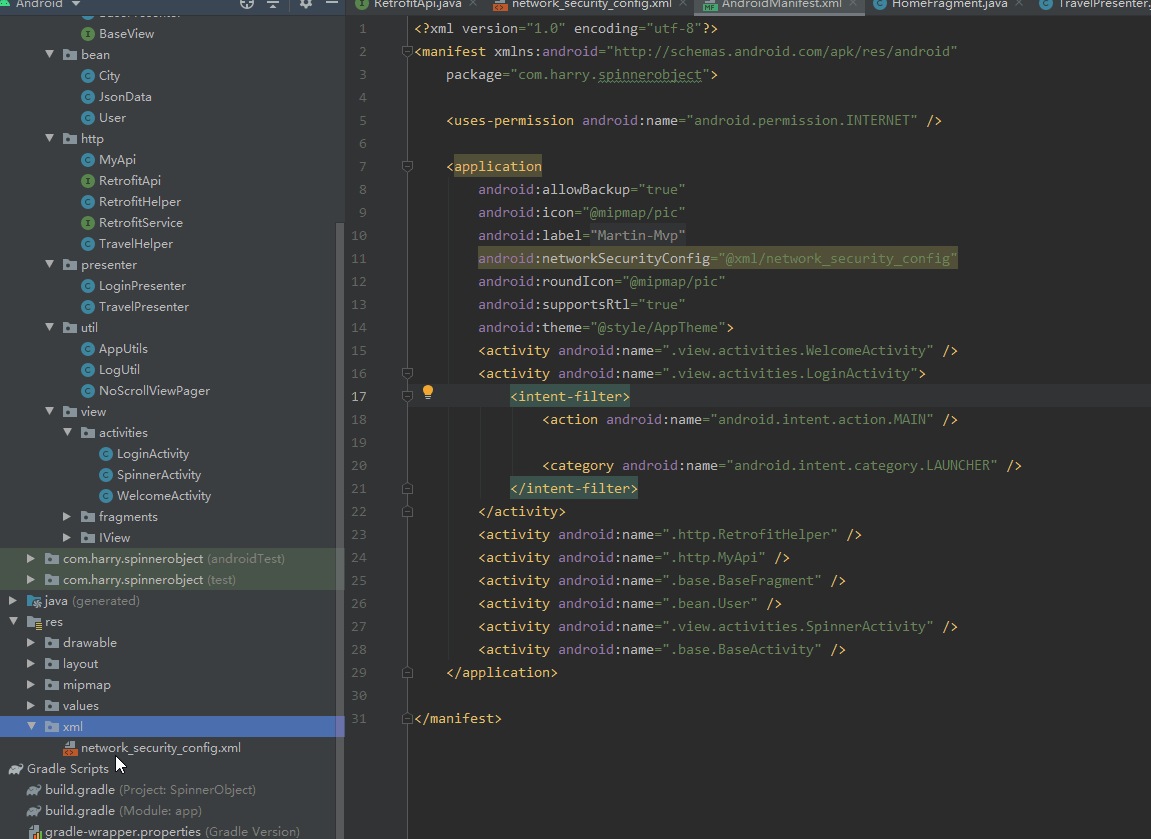Click '@style/AppTheme' value on line 14
Screen dimensions: 1151x839
point(658,327)
